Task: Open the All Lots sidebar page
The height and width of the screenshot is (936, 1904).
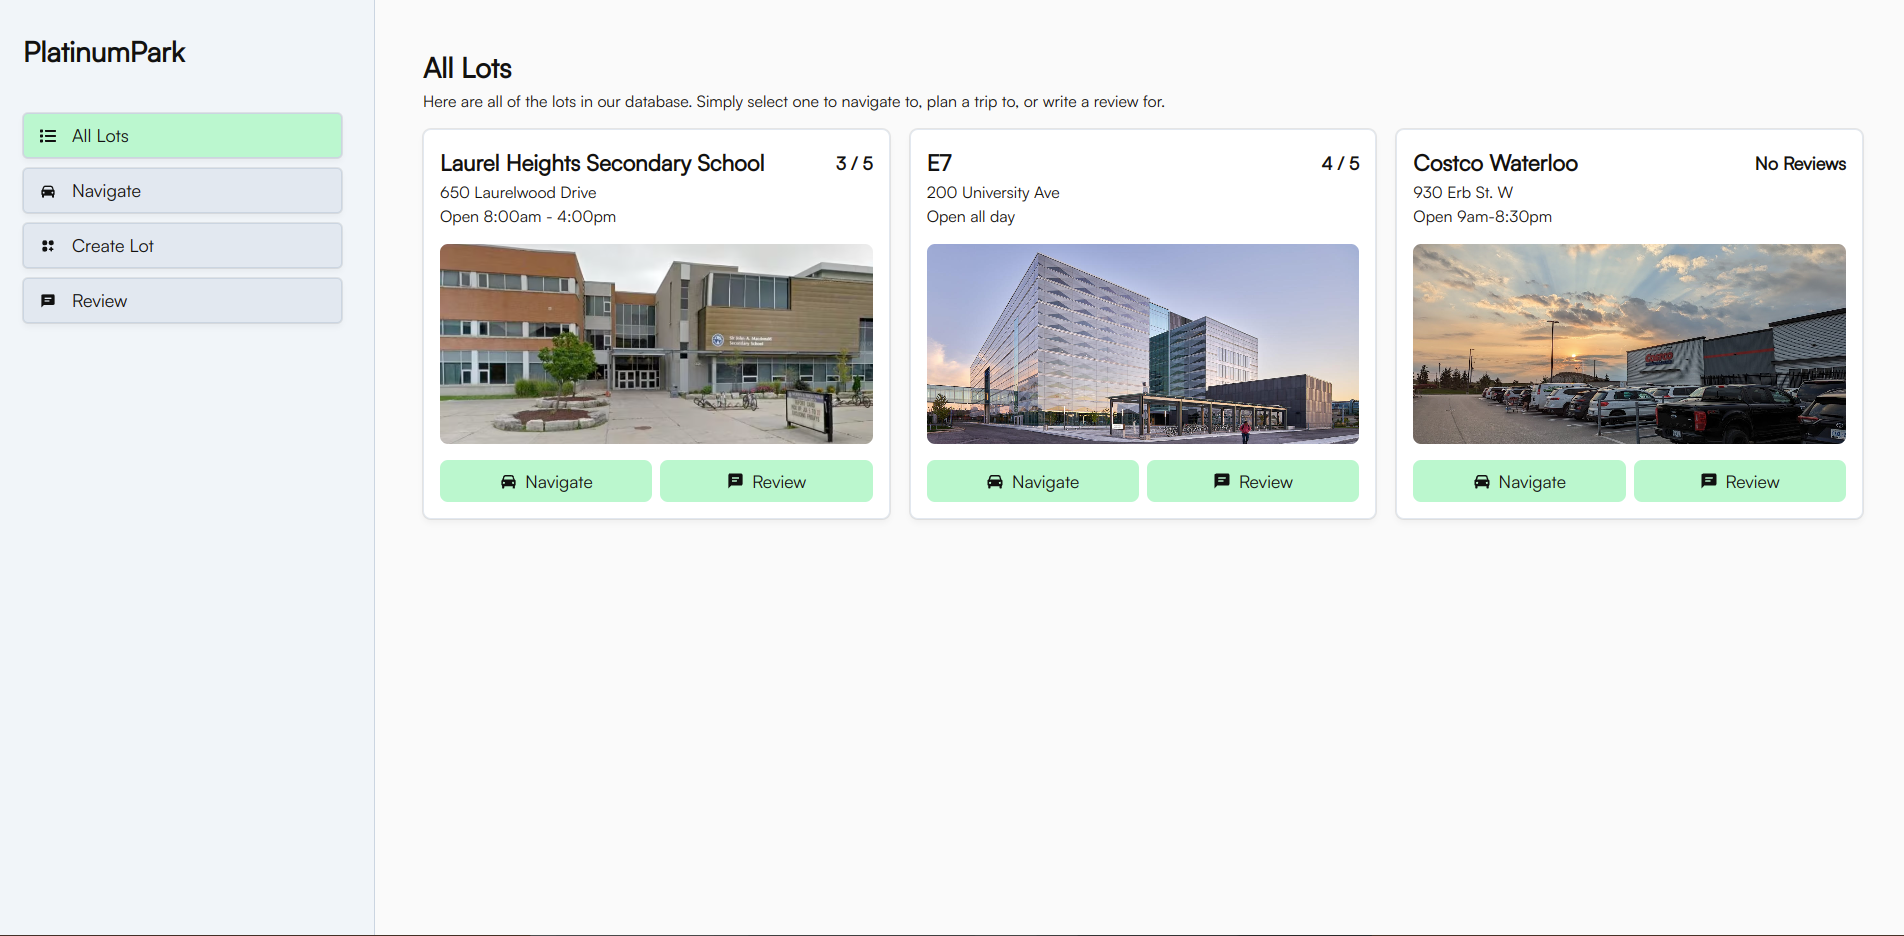Action: pyautogui.click(x=183, y=136)
